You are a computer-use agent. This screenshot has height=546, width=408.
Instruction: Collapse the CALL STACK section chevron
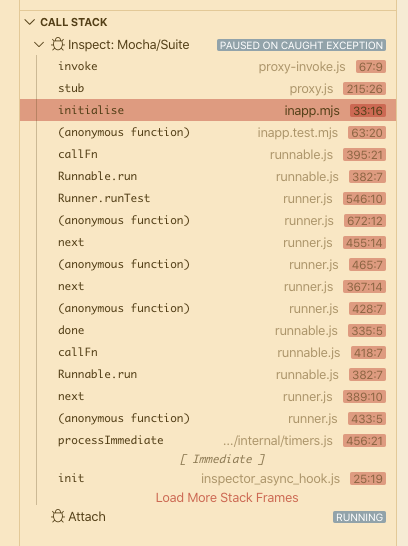click(x=30, y=22)
